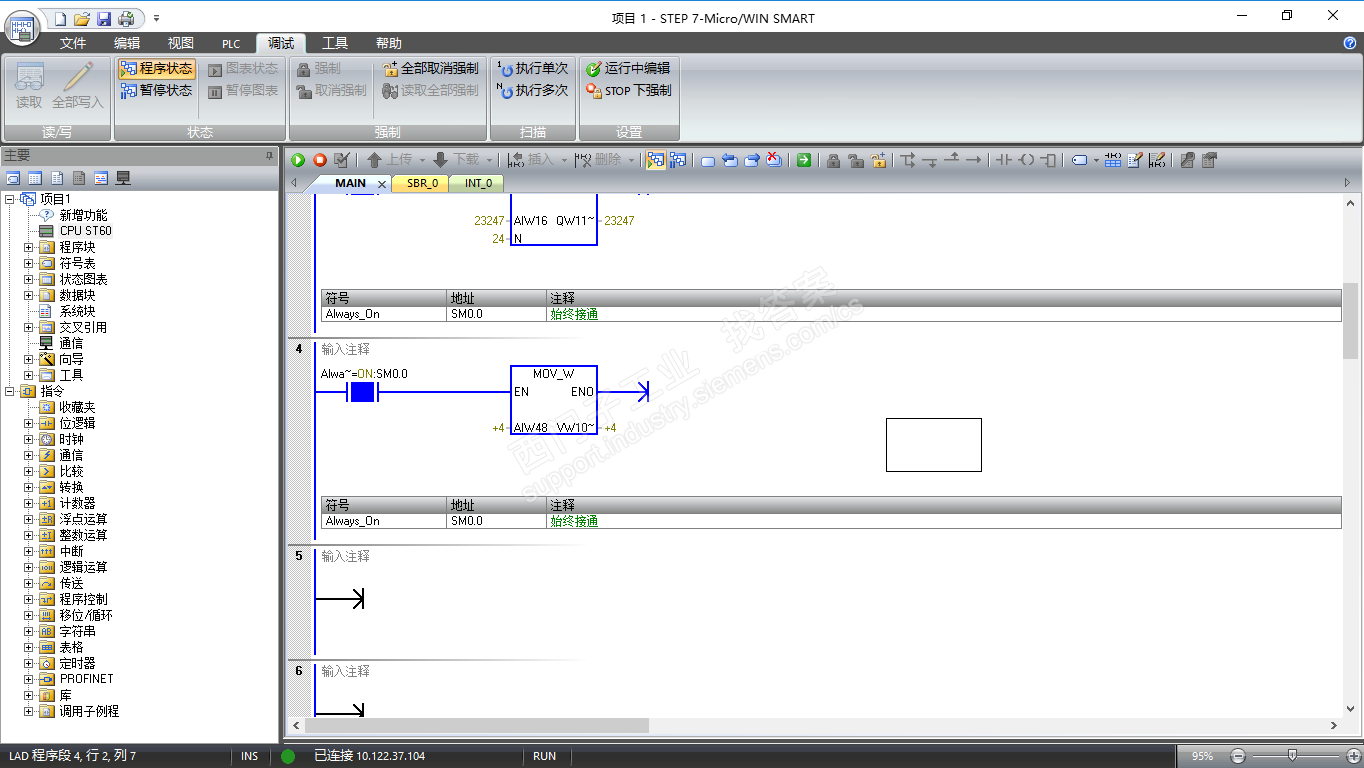Click the Insert box icon

click(1049, 160)
